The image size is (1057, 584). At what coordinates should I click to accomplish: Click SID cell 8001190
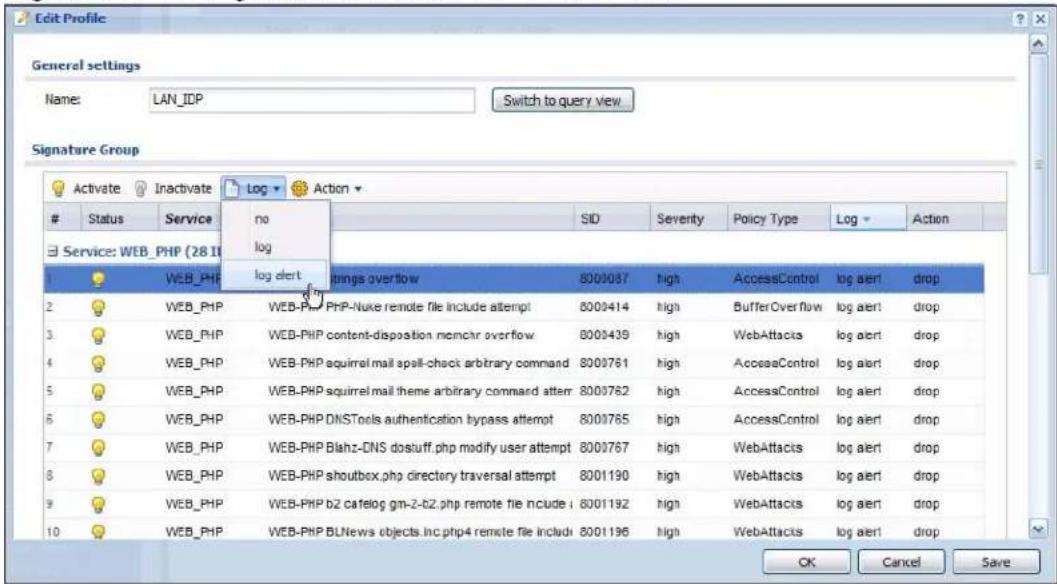tap(604, 476)
